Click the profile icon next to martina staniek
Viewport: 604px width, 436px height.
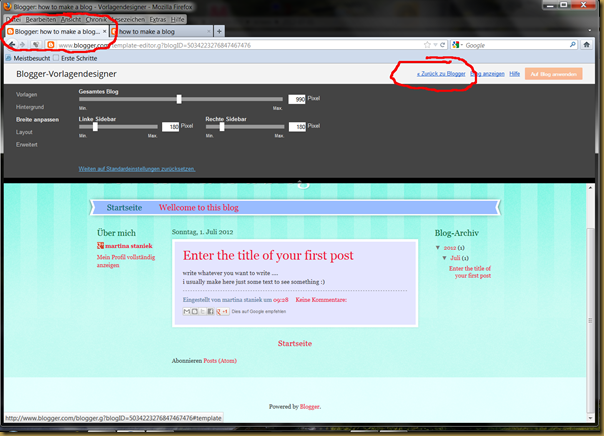(x=100, y=246)
